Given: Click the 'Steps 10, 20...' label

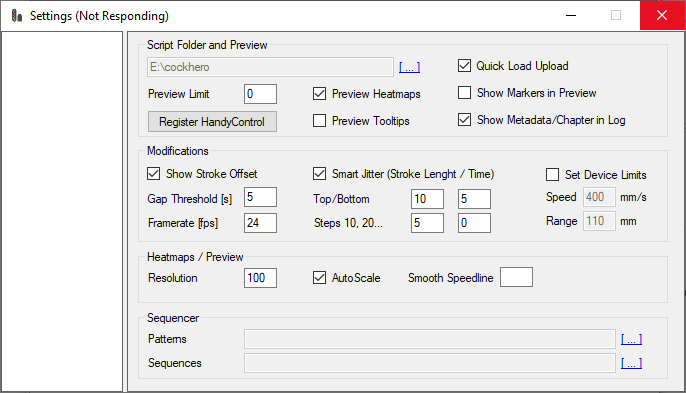Looking at the screenshot, I should [x=348, y=223].
